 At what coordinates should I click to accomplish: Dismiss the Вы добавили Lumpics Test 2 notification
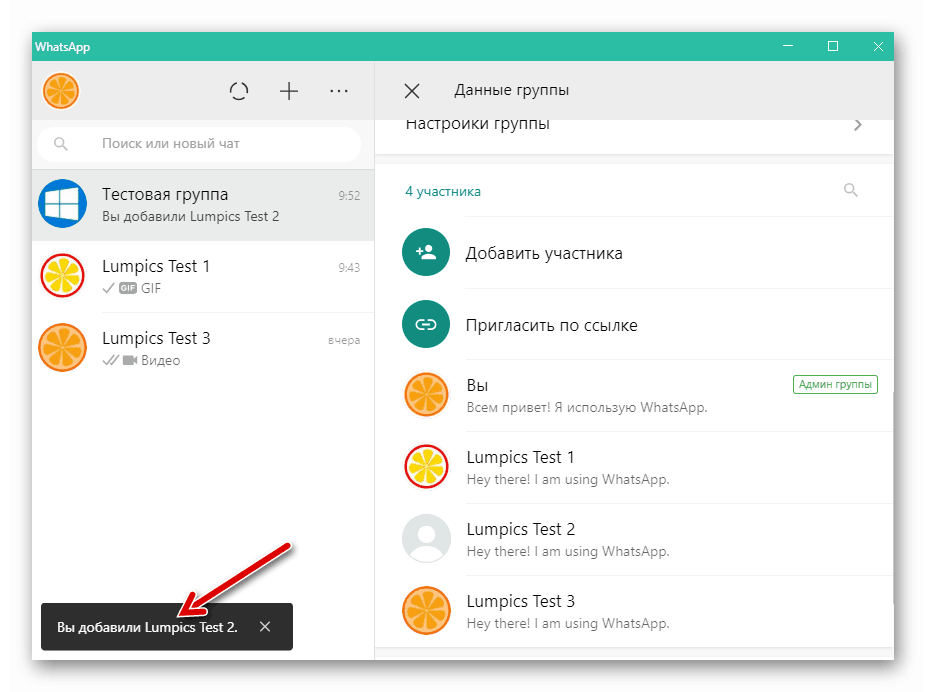265,626
